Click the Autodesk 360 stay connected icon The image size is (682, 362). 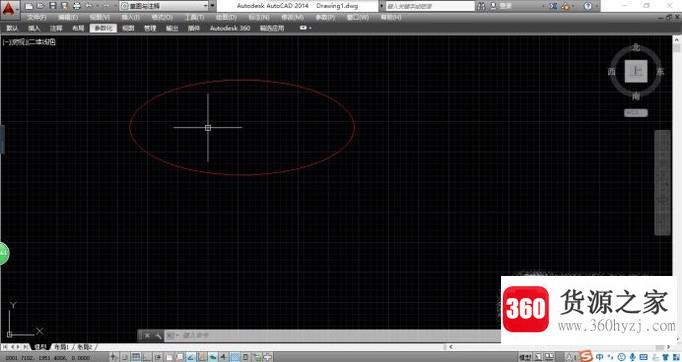tap(565, 6)
